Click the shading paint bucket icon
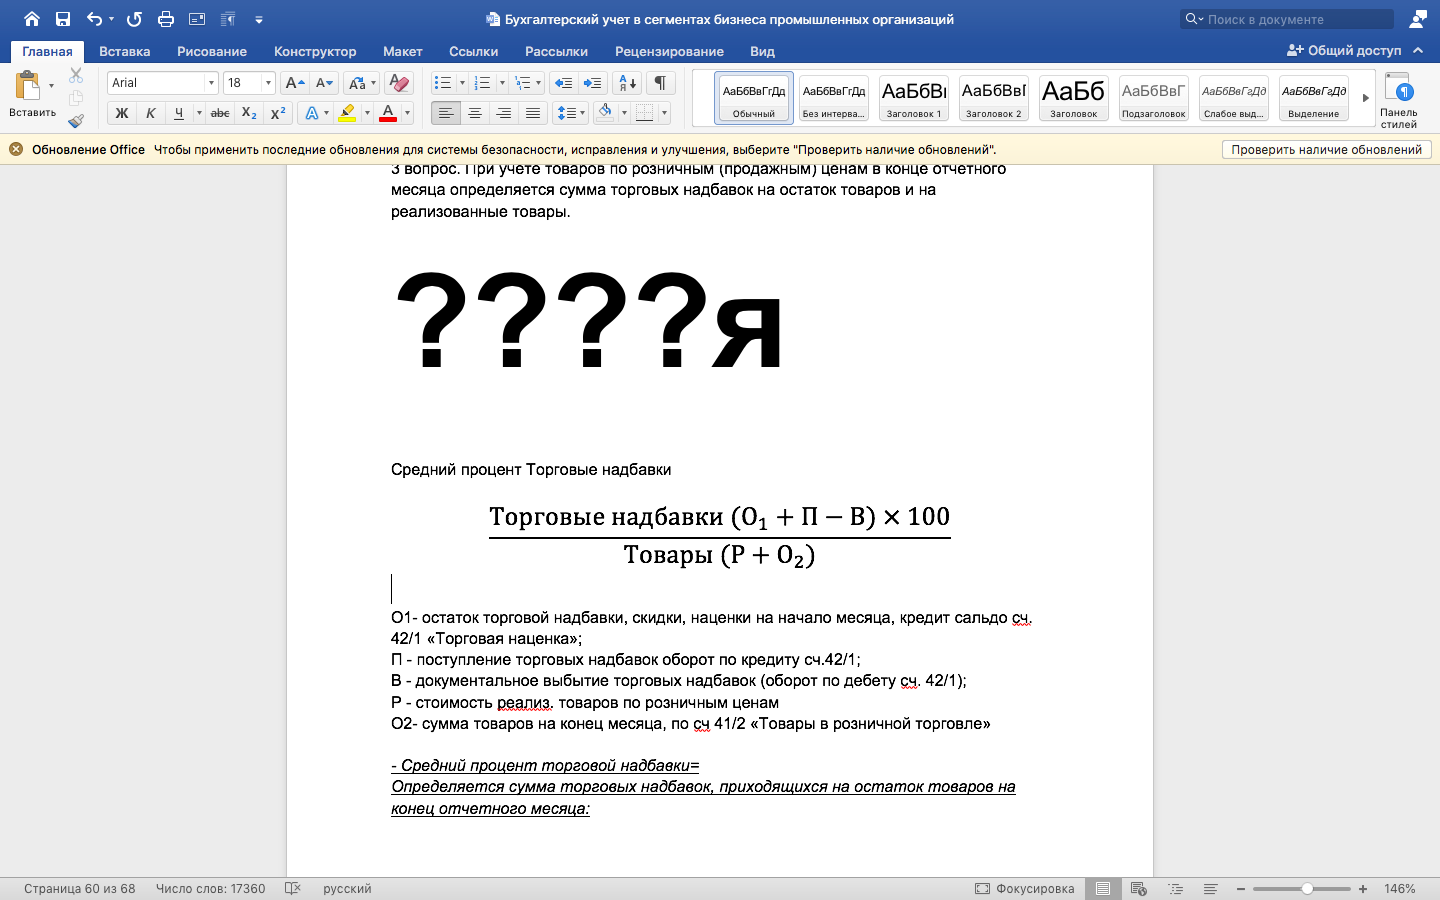The image size is (1440, 900). (x=605, y=113)
